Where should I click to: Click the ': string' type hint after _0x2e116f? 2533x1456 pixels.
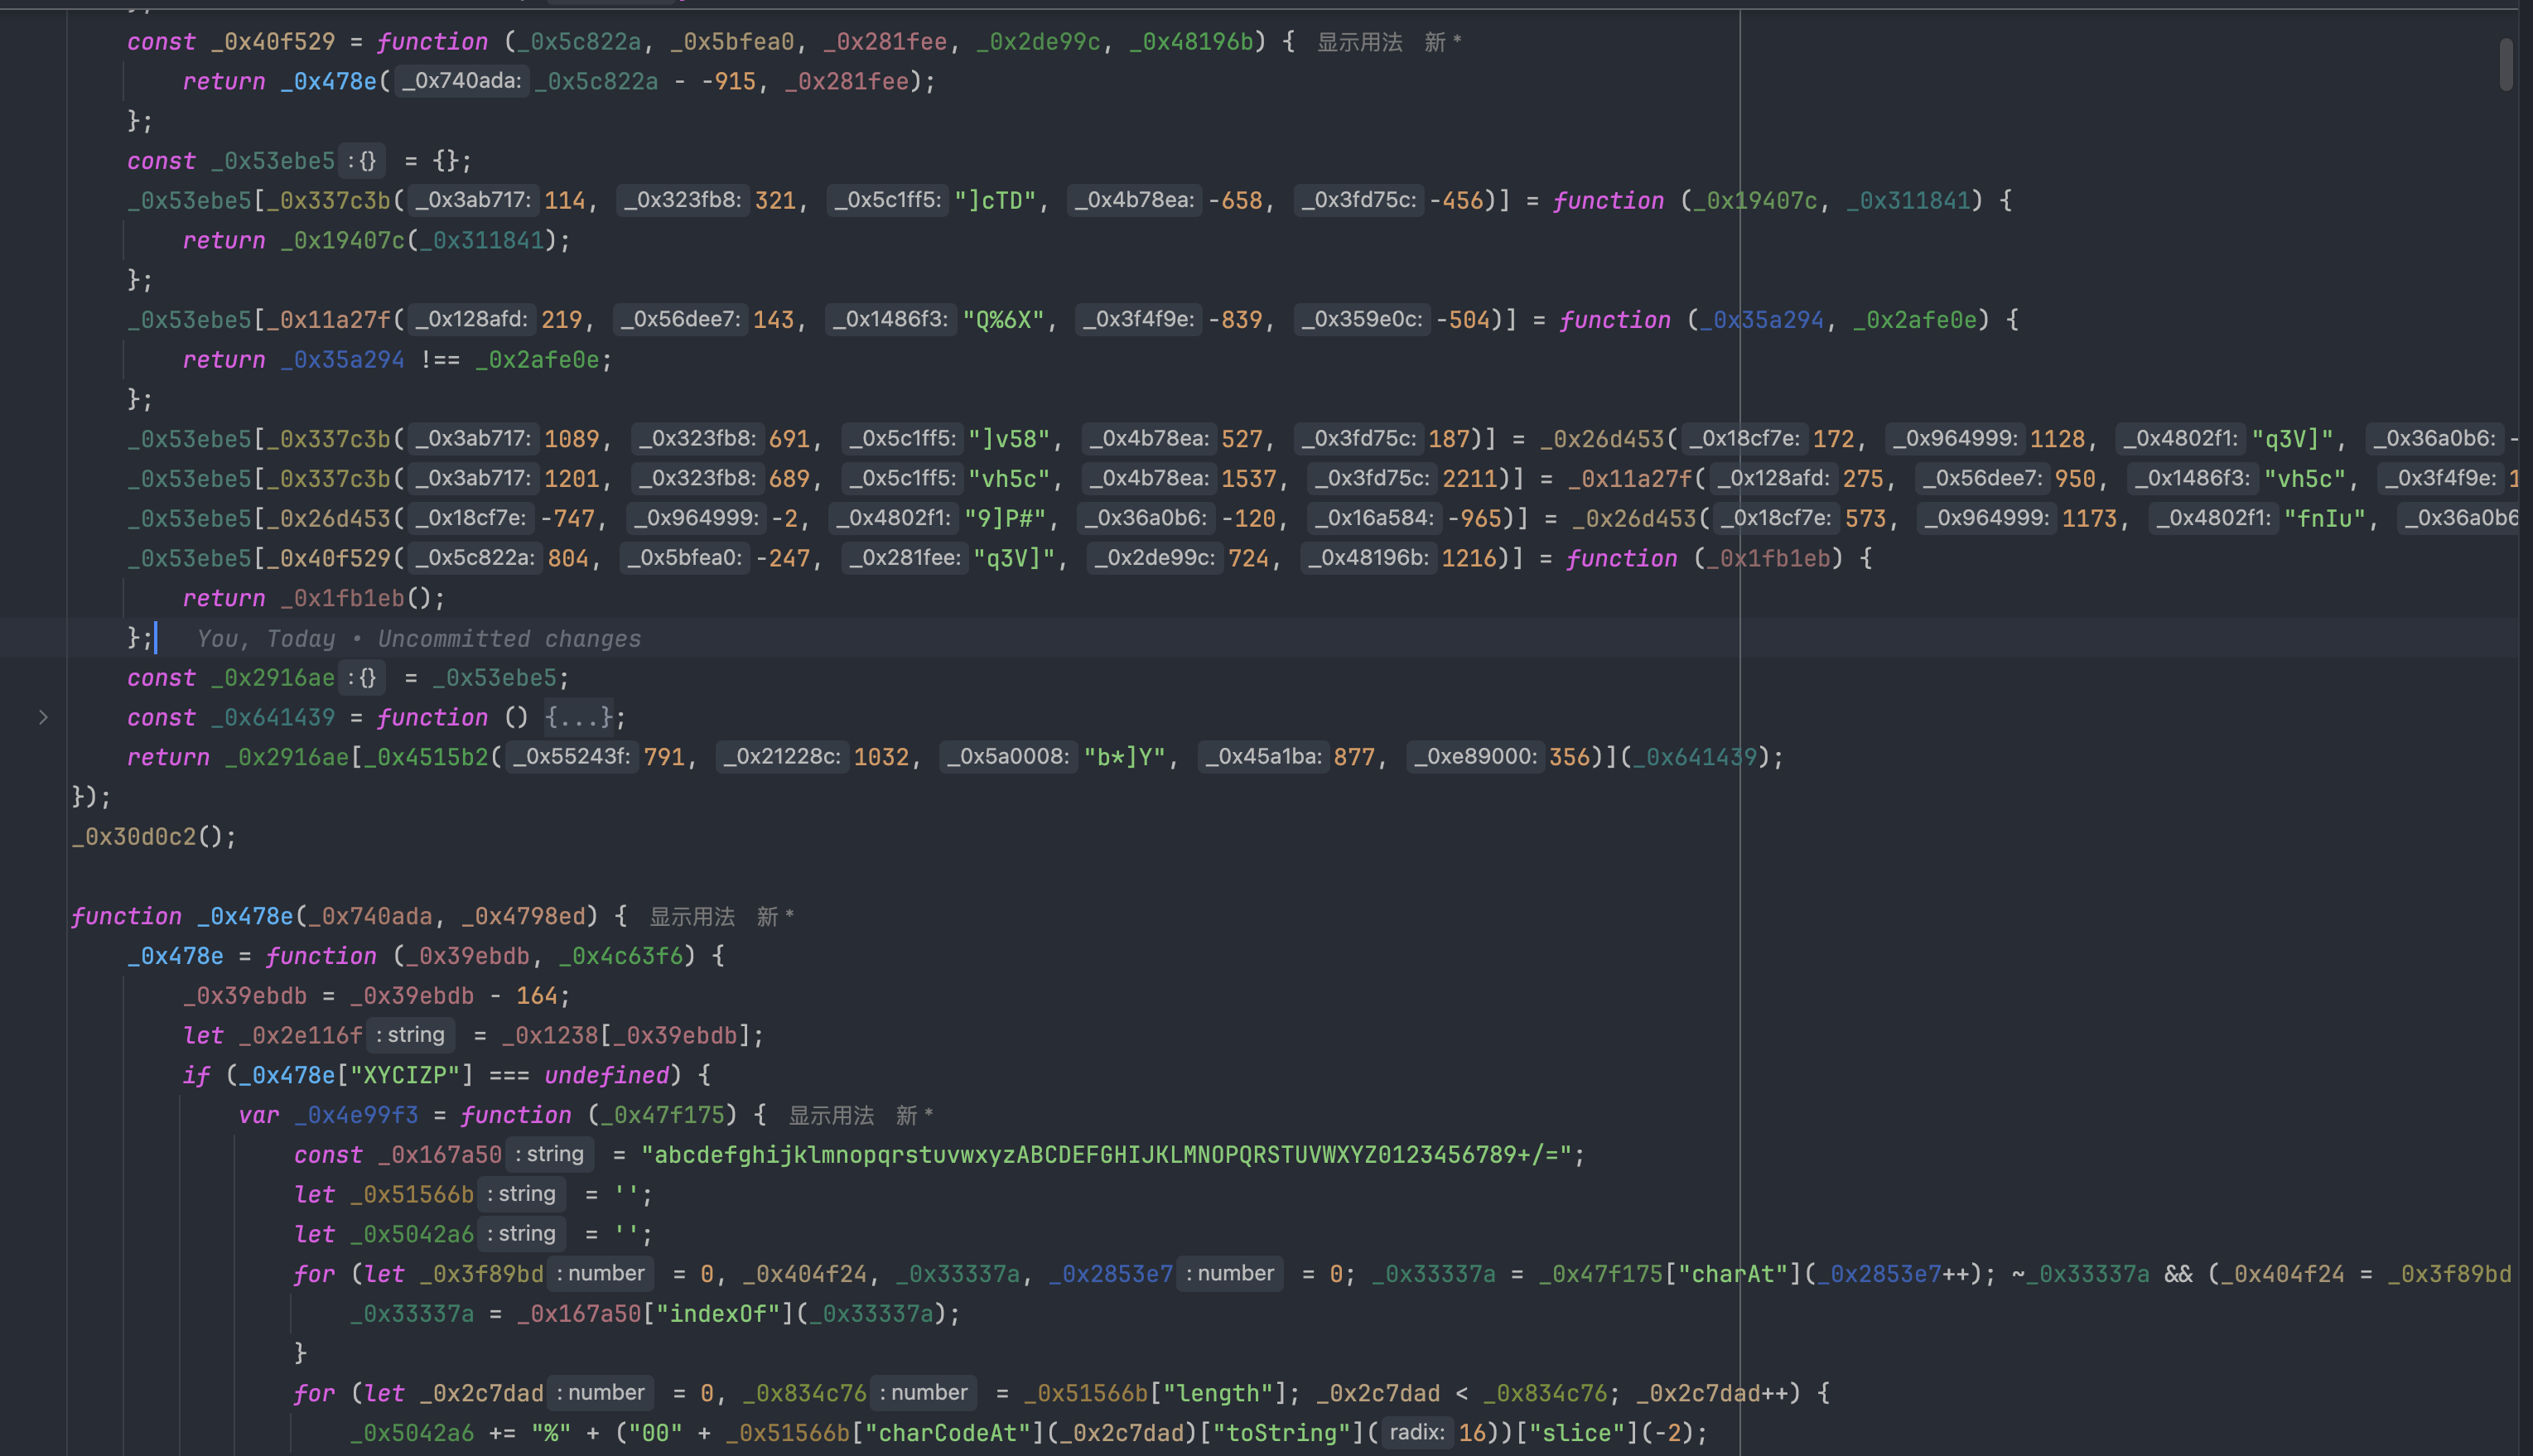(410, 1035)
